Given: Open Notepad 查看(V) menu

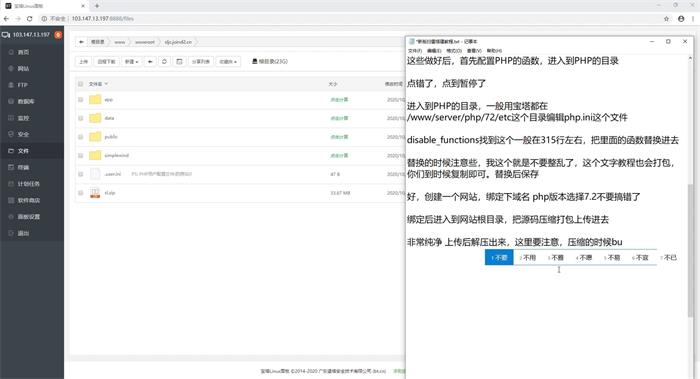Looking at the screenshot, I should 474,51.
